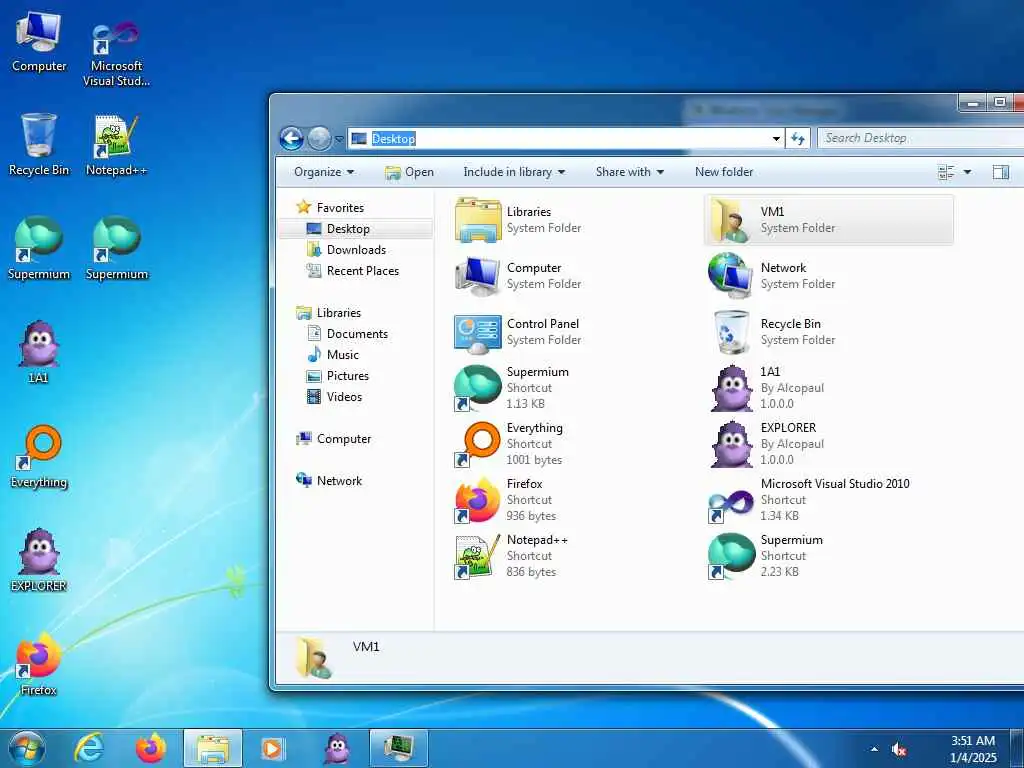
Task: Expand address bar history dropdown
Action: coord(776,138)
